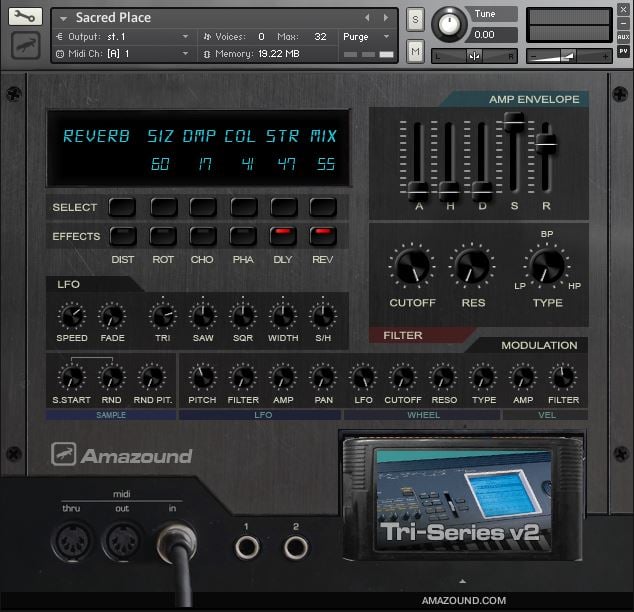634x612 pixels.
Task: Open the Output st. 1 dropdown
Action: click(123, 37)
